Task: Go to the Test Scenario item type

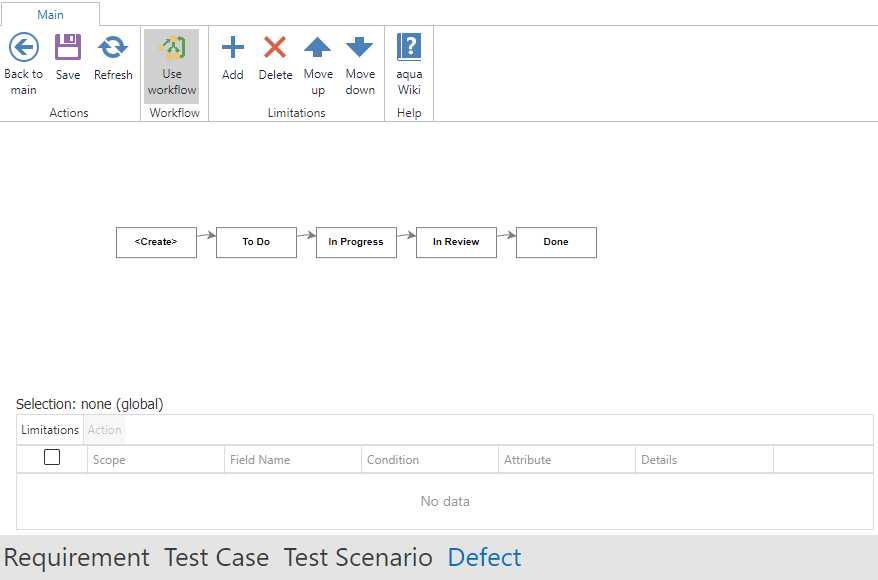Action: coord(358,557)
